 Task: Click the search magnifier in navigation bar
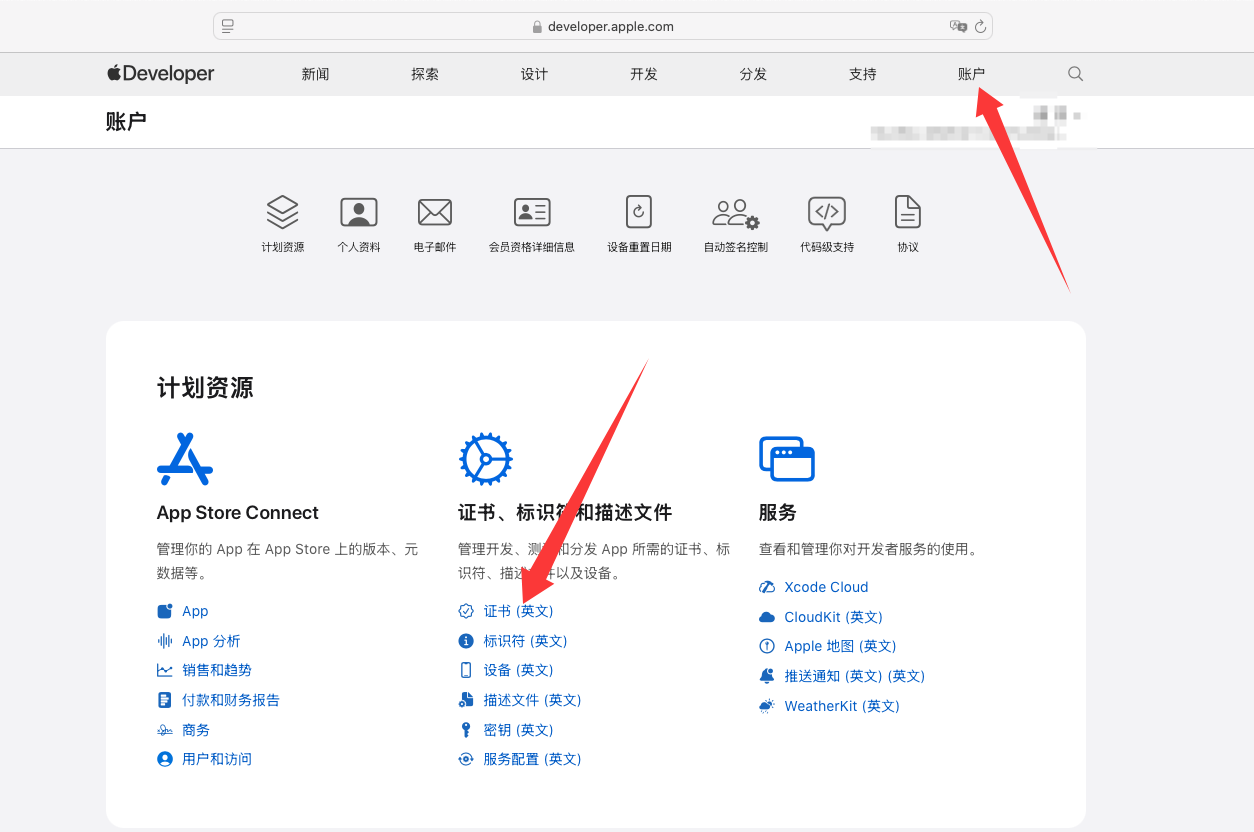coord(1076,74)
